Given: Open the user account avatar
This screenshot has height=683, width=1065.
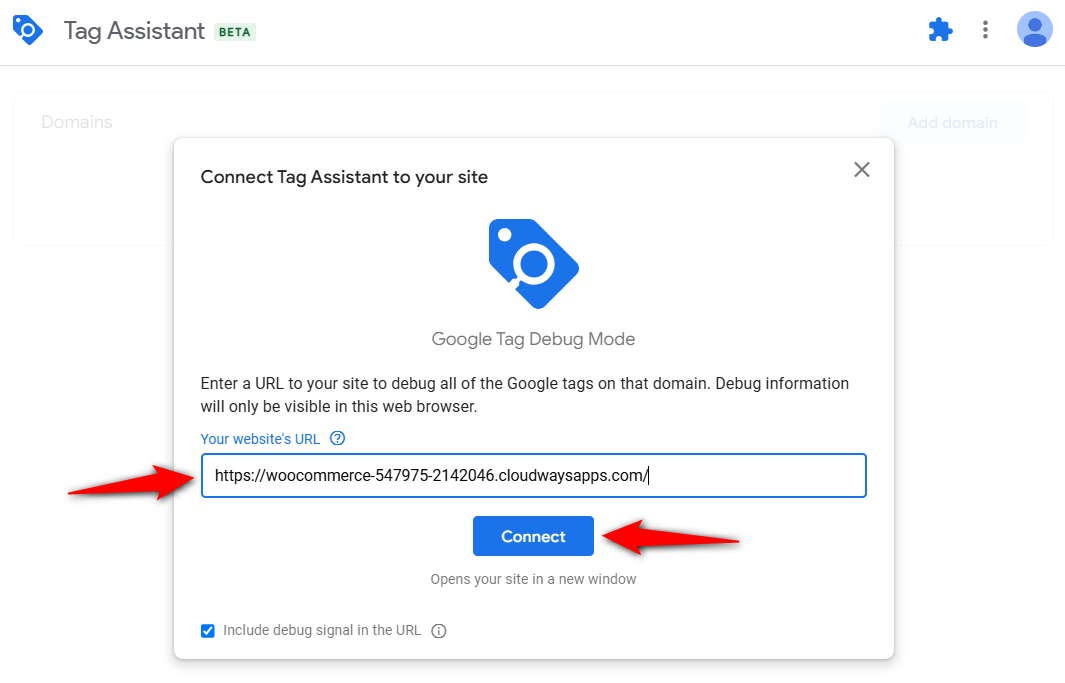Looking at the screenshot, I should coord(1034,30).
